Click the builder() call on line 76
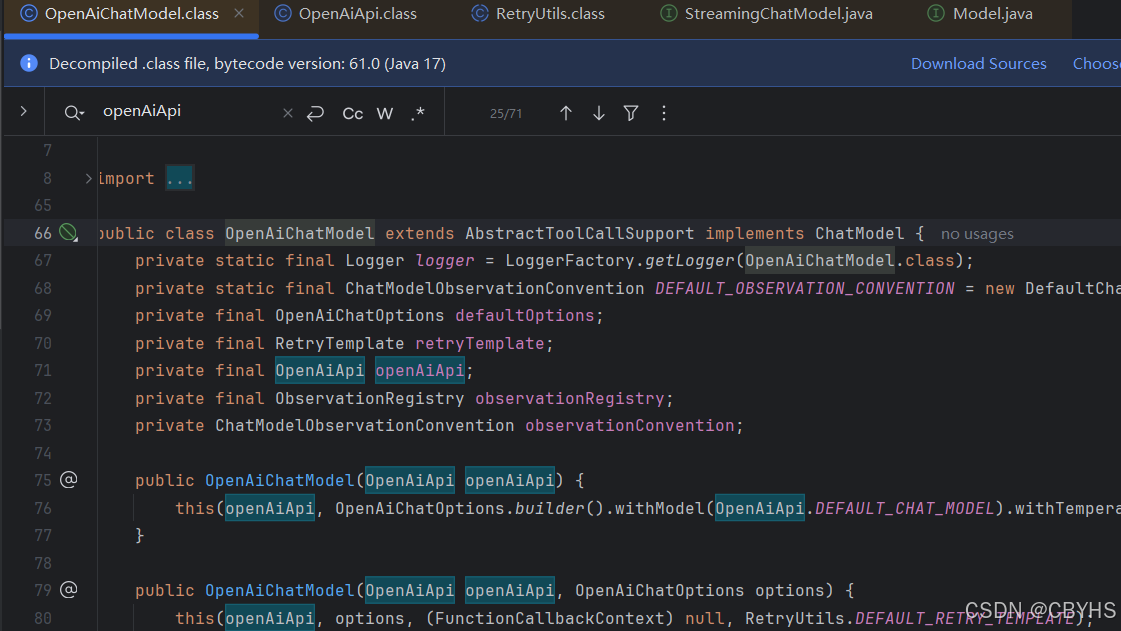Viewport: 1121px width, 631px height. (560, 509)
